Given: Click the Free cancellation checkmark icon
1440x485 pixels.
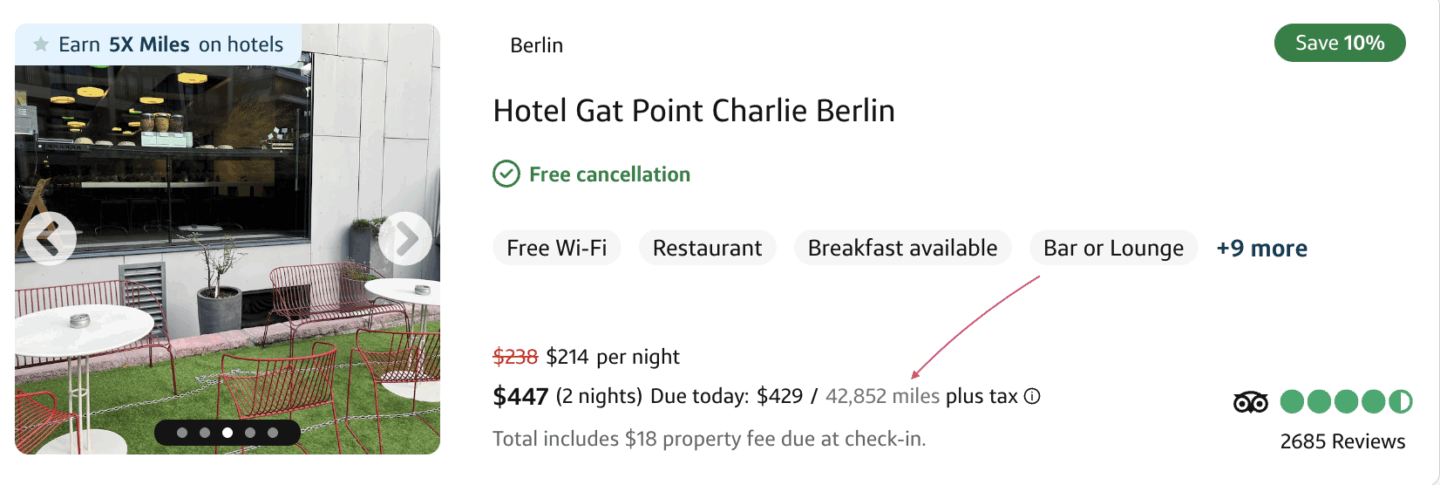Looking at the screenshot, I should (506, 174).
